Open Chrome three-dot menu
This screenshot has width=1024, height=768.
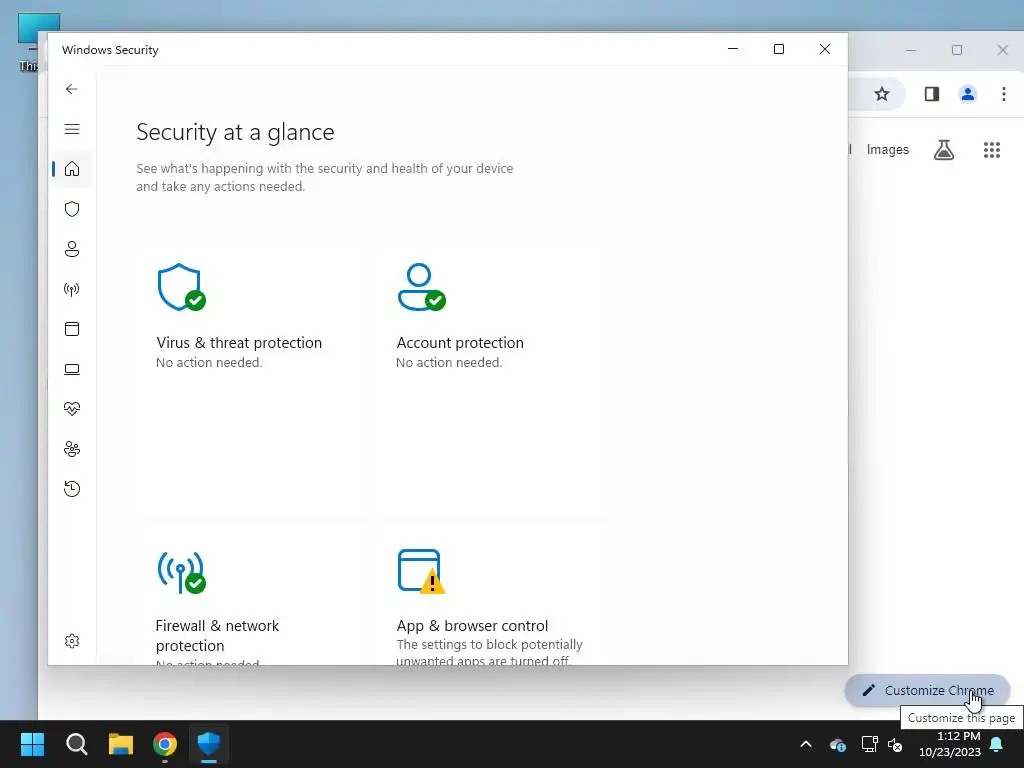[x=1004, y=94]
